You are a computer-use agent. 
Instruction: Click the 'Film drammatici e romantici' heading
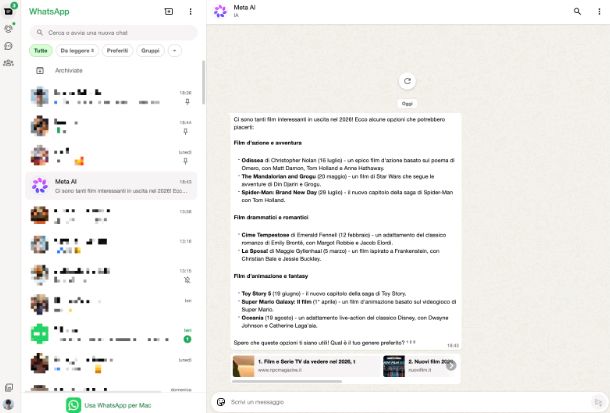[x=271, y=217]
